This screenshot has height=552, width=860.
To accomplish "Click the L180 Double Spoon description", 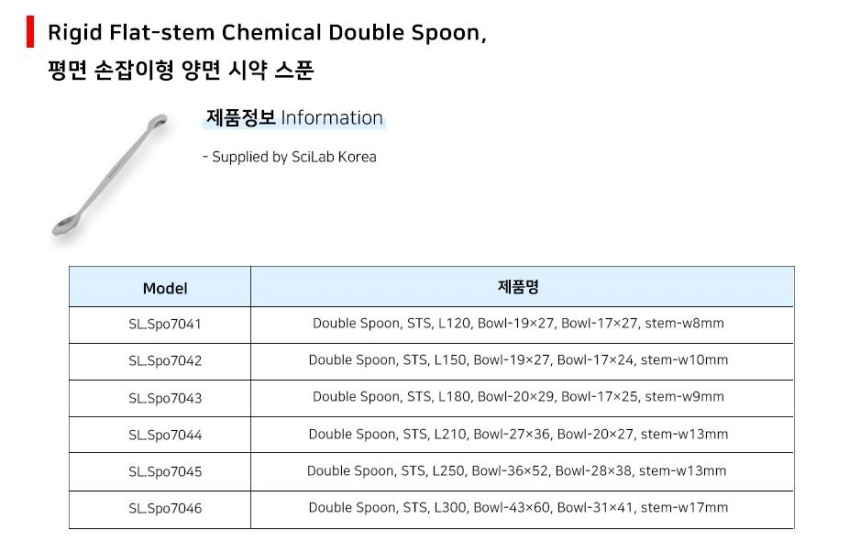I will point(518,397).
